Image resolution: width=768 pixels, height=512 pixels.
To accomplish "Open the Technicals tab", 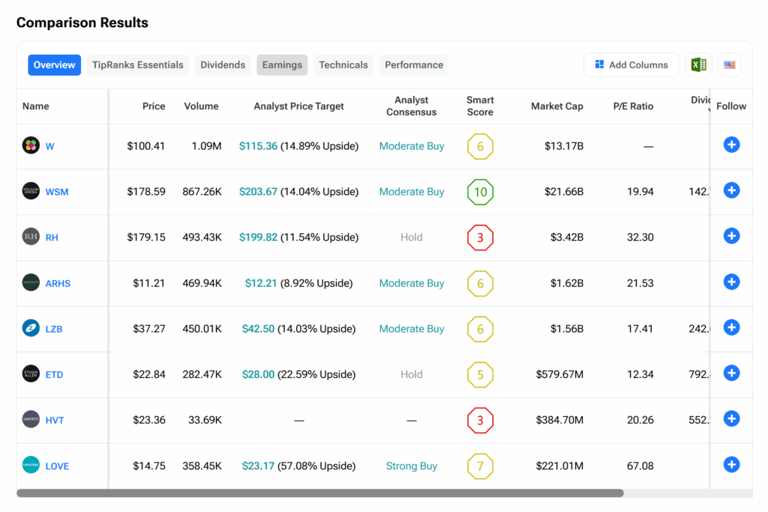I will (x=343, y=65).
